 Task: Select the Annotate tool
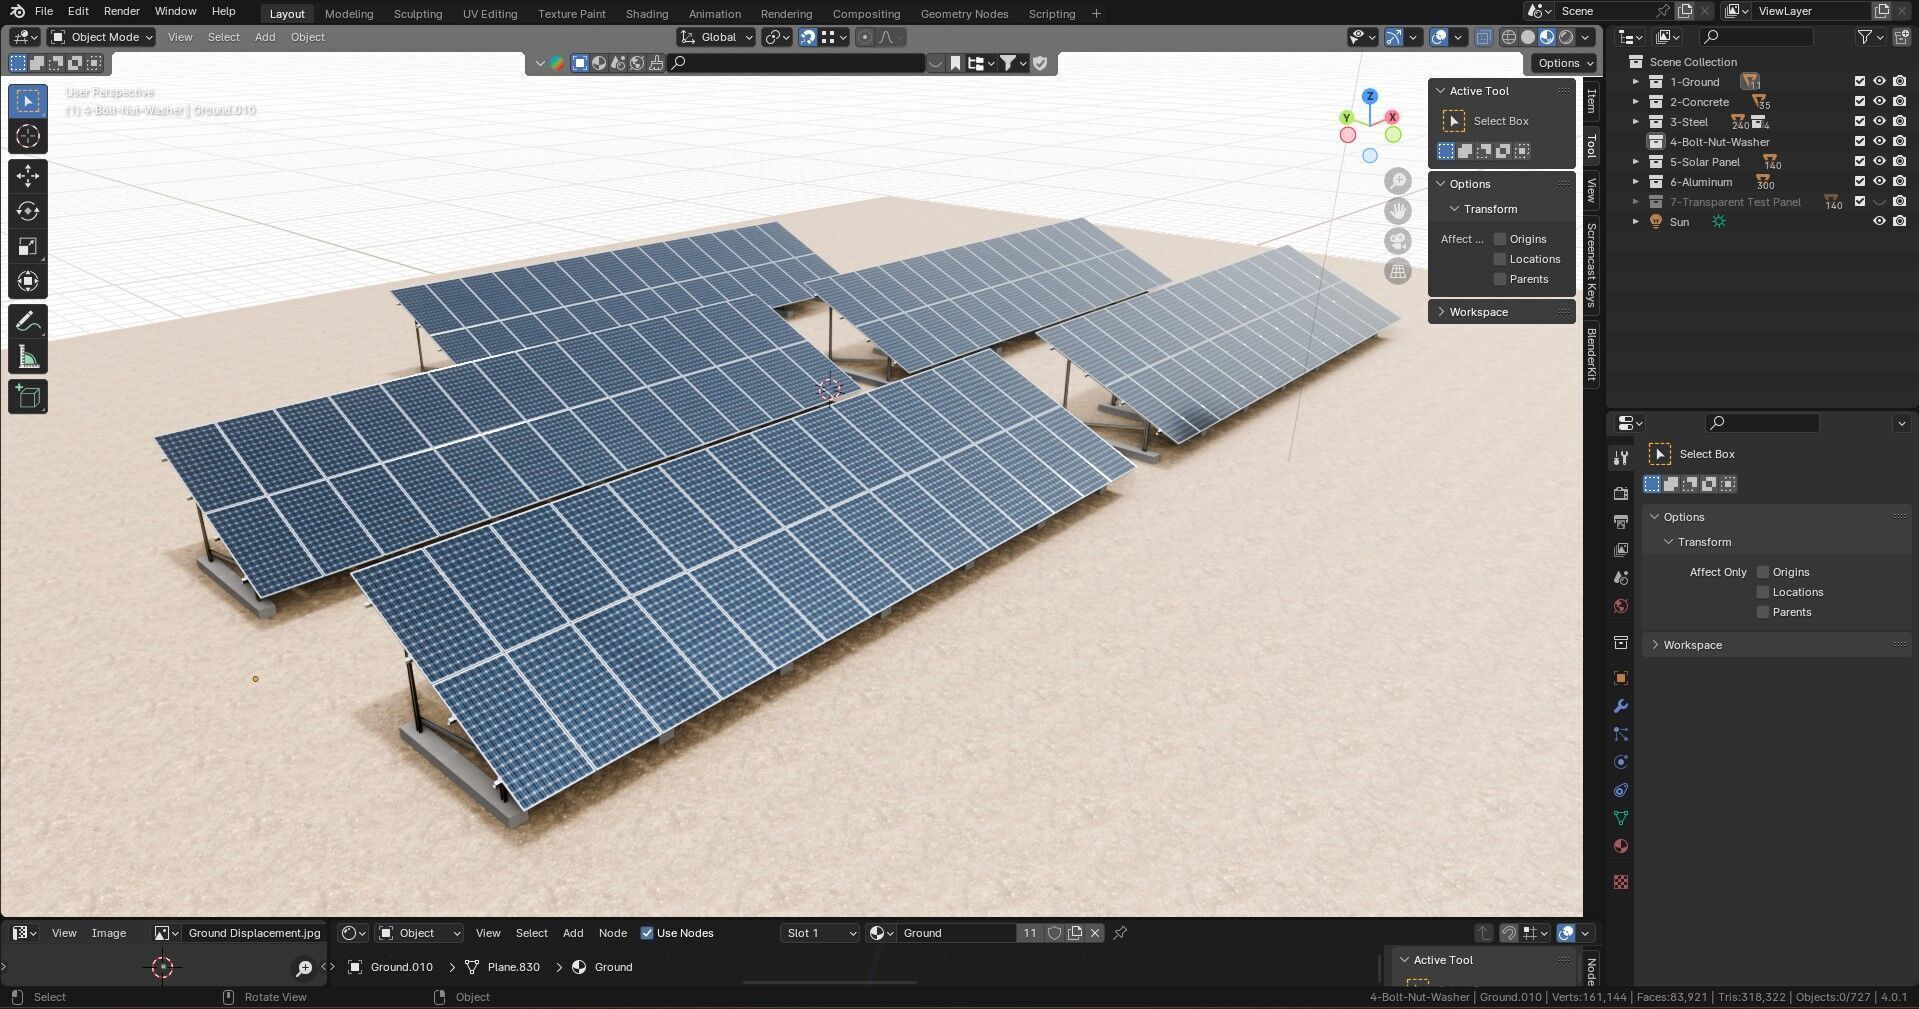[x=28, y=321]
